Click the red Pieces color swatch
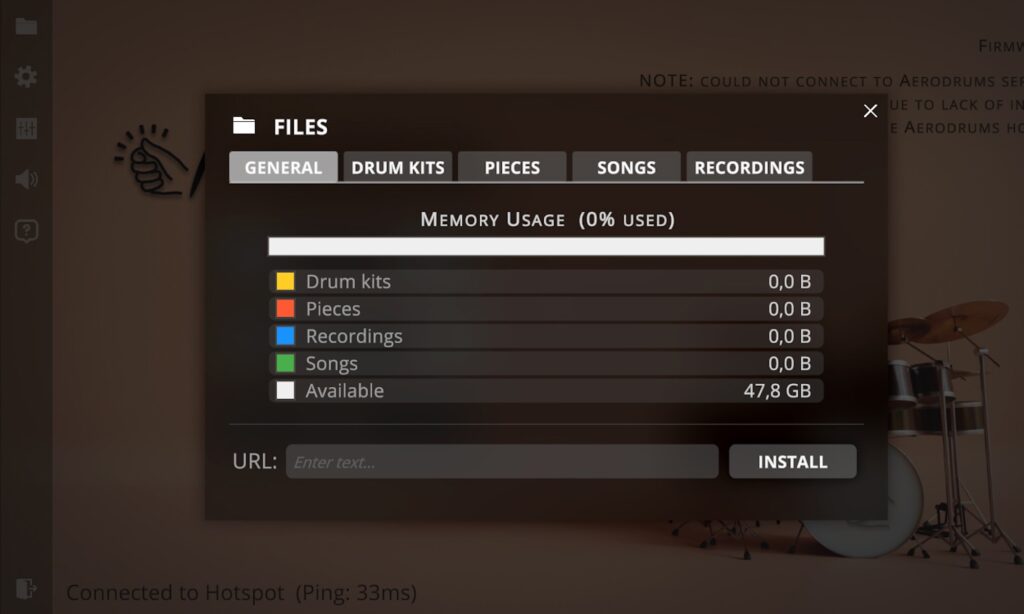 [x=286, y=309]
